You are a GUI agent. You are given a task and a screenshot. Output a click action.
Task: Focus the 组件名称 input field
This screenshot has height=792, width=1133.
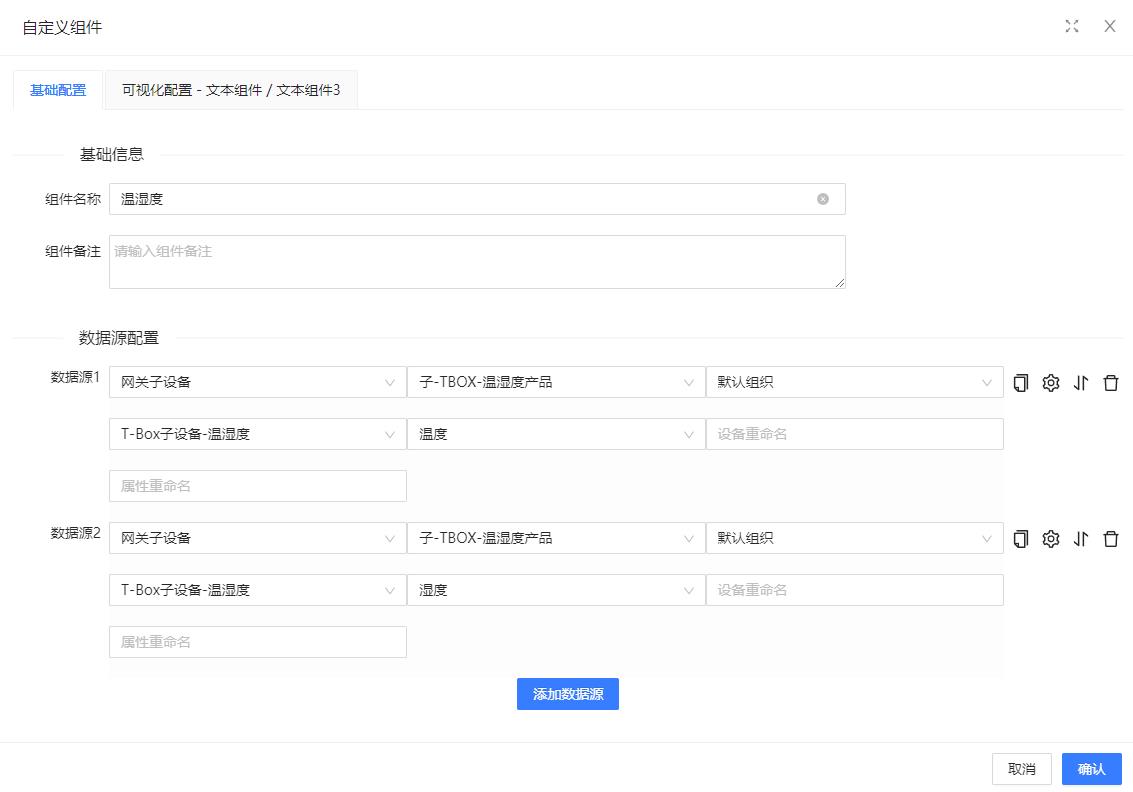click(477, 199)
